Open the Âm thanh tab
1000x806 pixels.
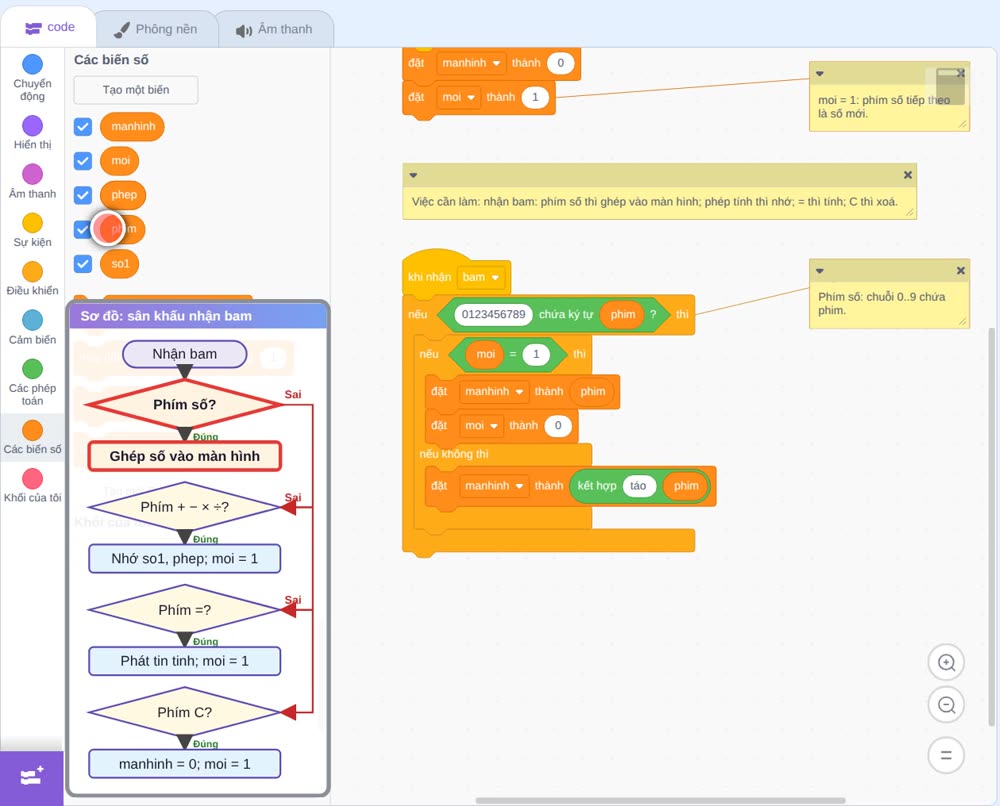[x=274, y=29]
